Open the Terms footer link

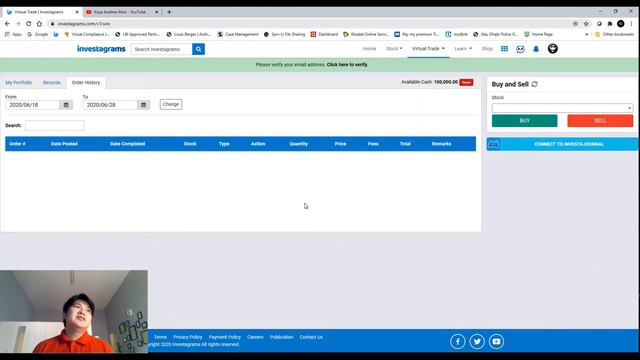tap(160, 337)
